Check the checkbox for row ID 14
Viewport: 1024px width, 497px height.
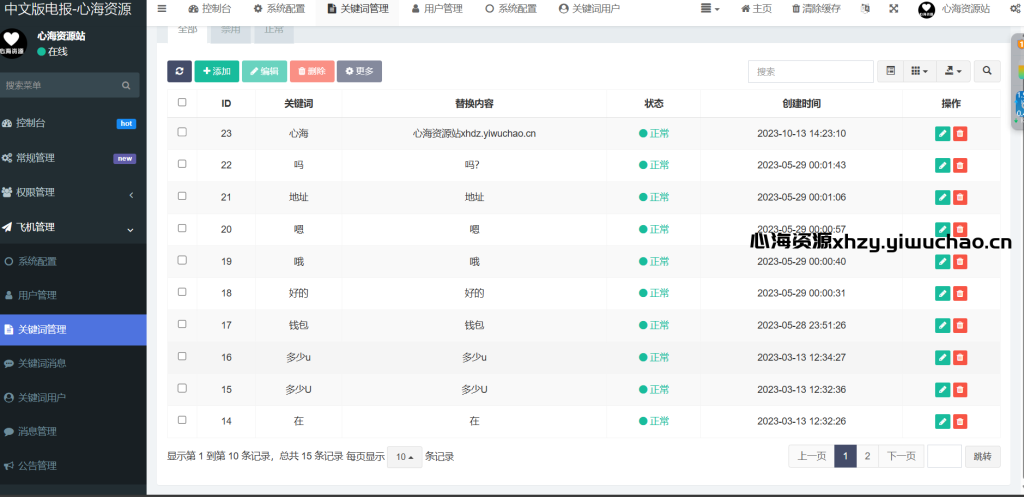[182, 420]
